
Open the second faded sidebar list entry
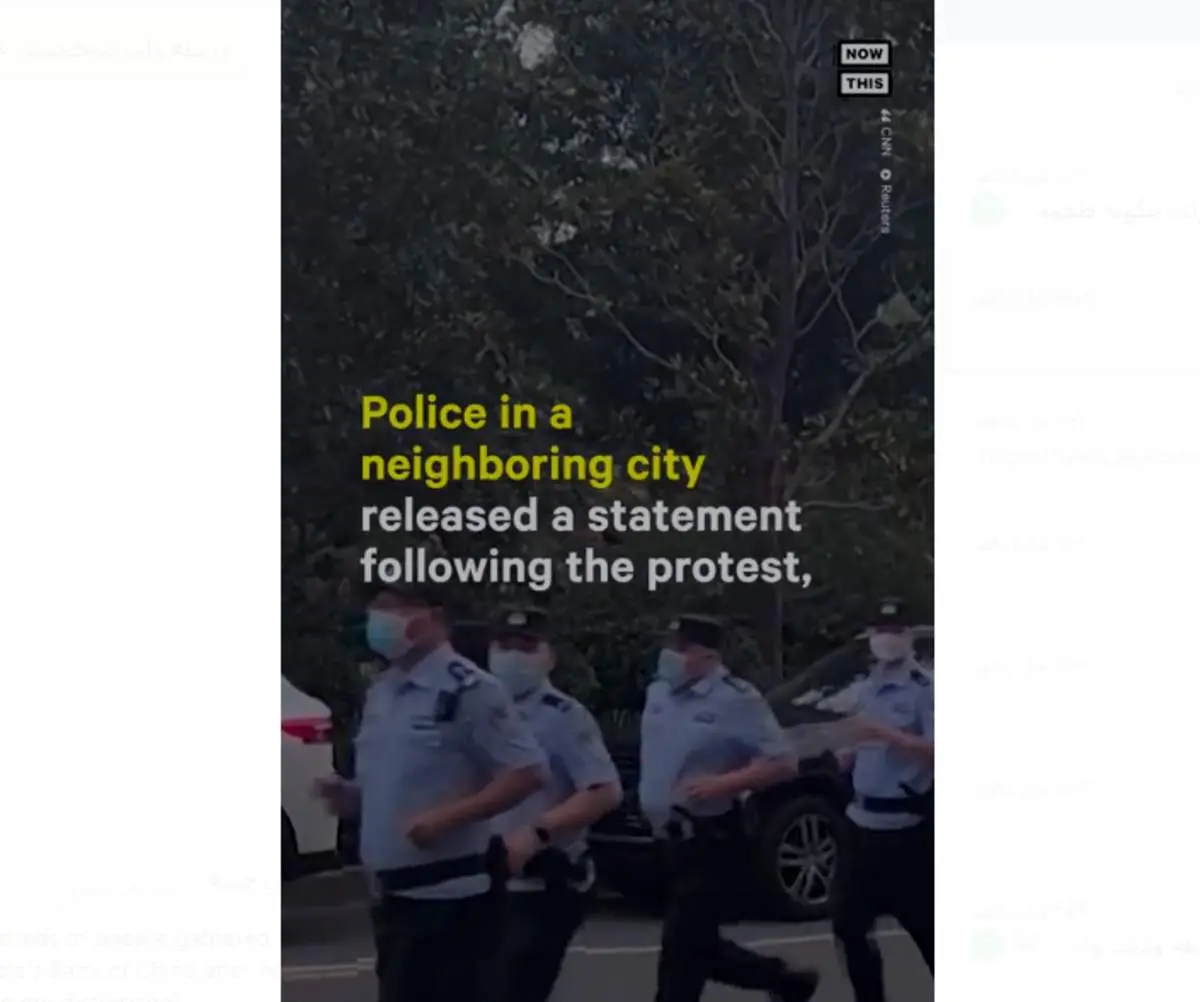click(x=1035, y=297)
